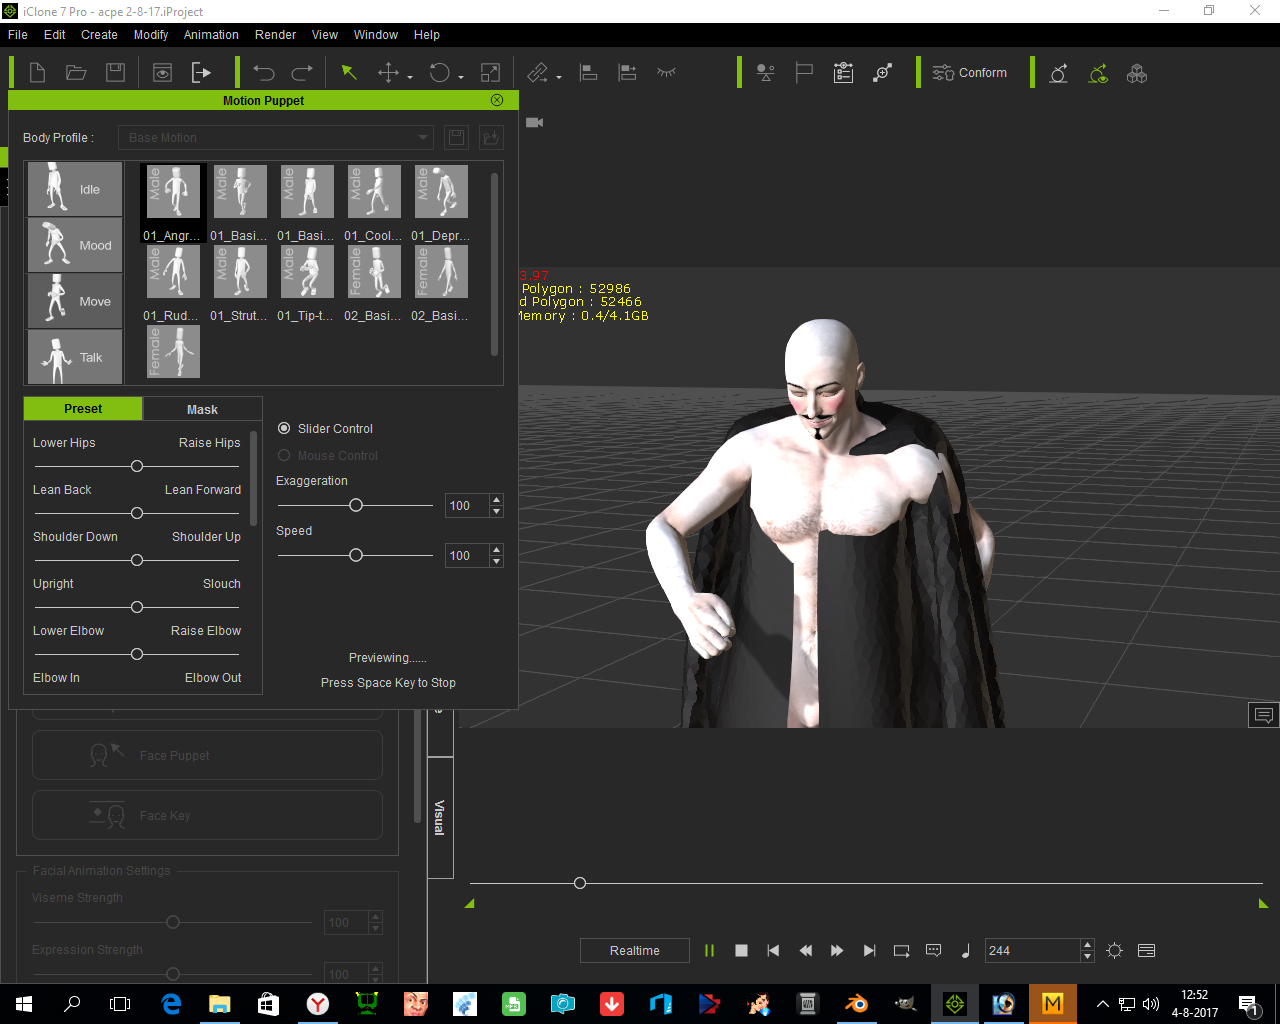1280x1024 pixels.
Task: Select the Move motion category
Action: (75, 301)
